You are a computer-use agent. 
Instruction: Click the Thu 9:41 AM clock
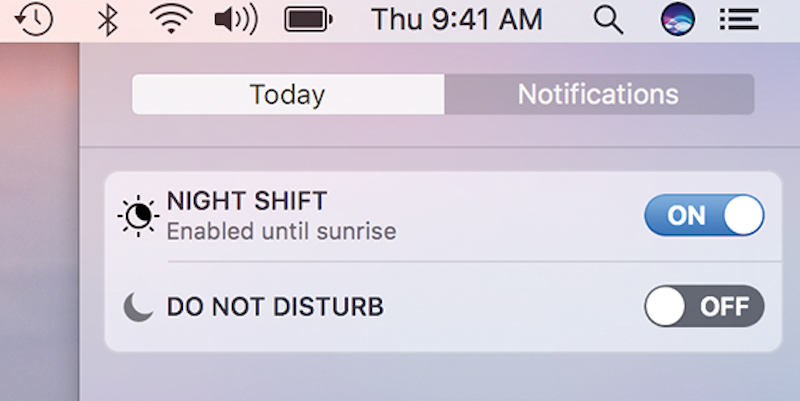coord(456,19)
